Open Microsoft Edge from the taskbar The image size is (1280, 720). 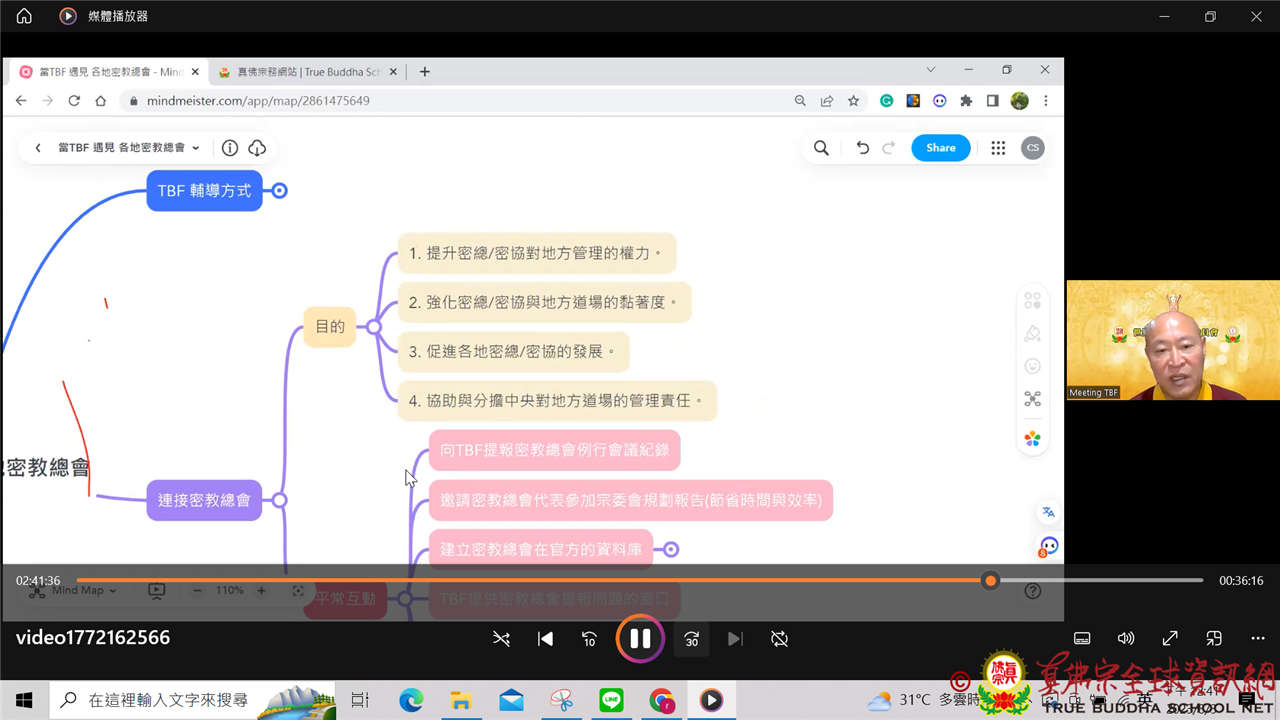click(x=411, y=700)
